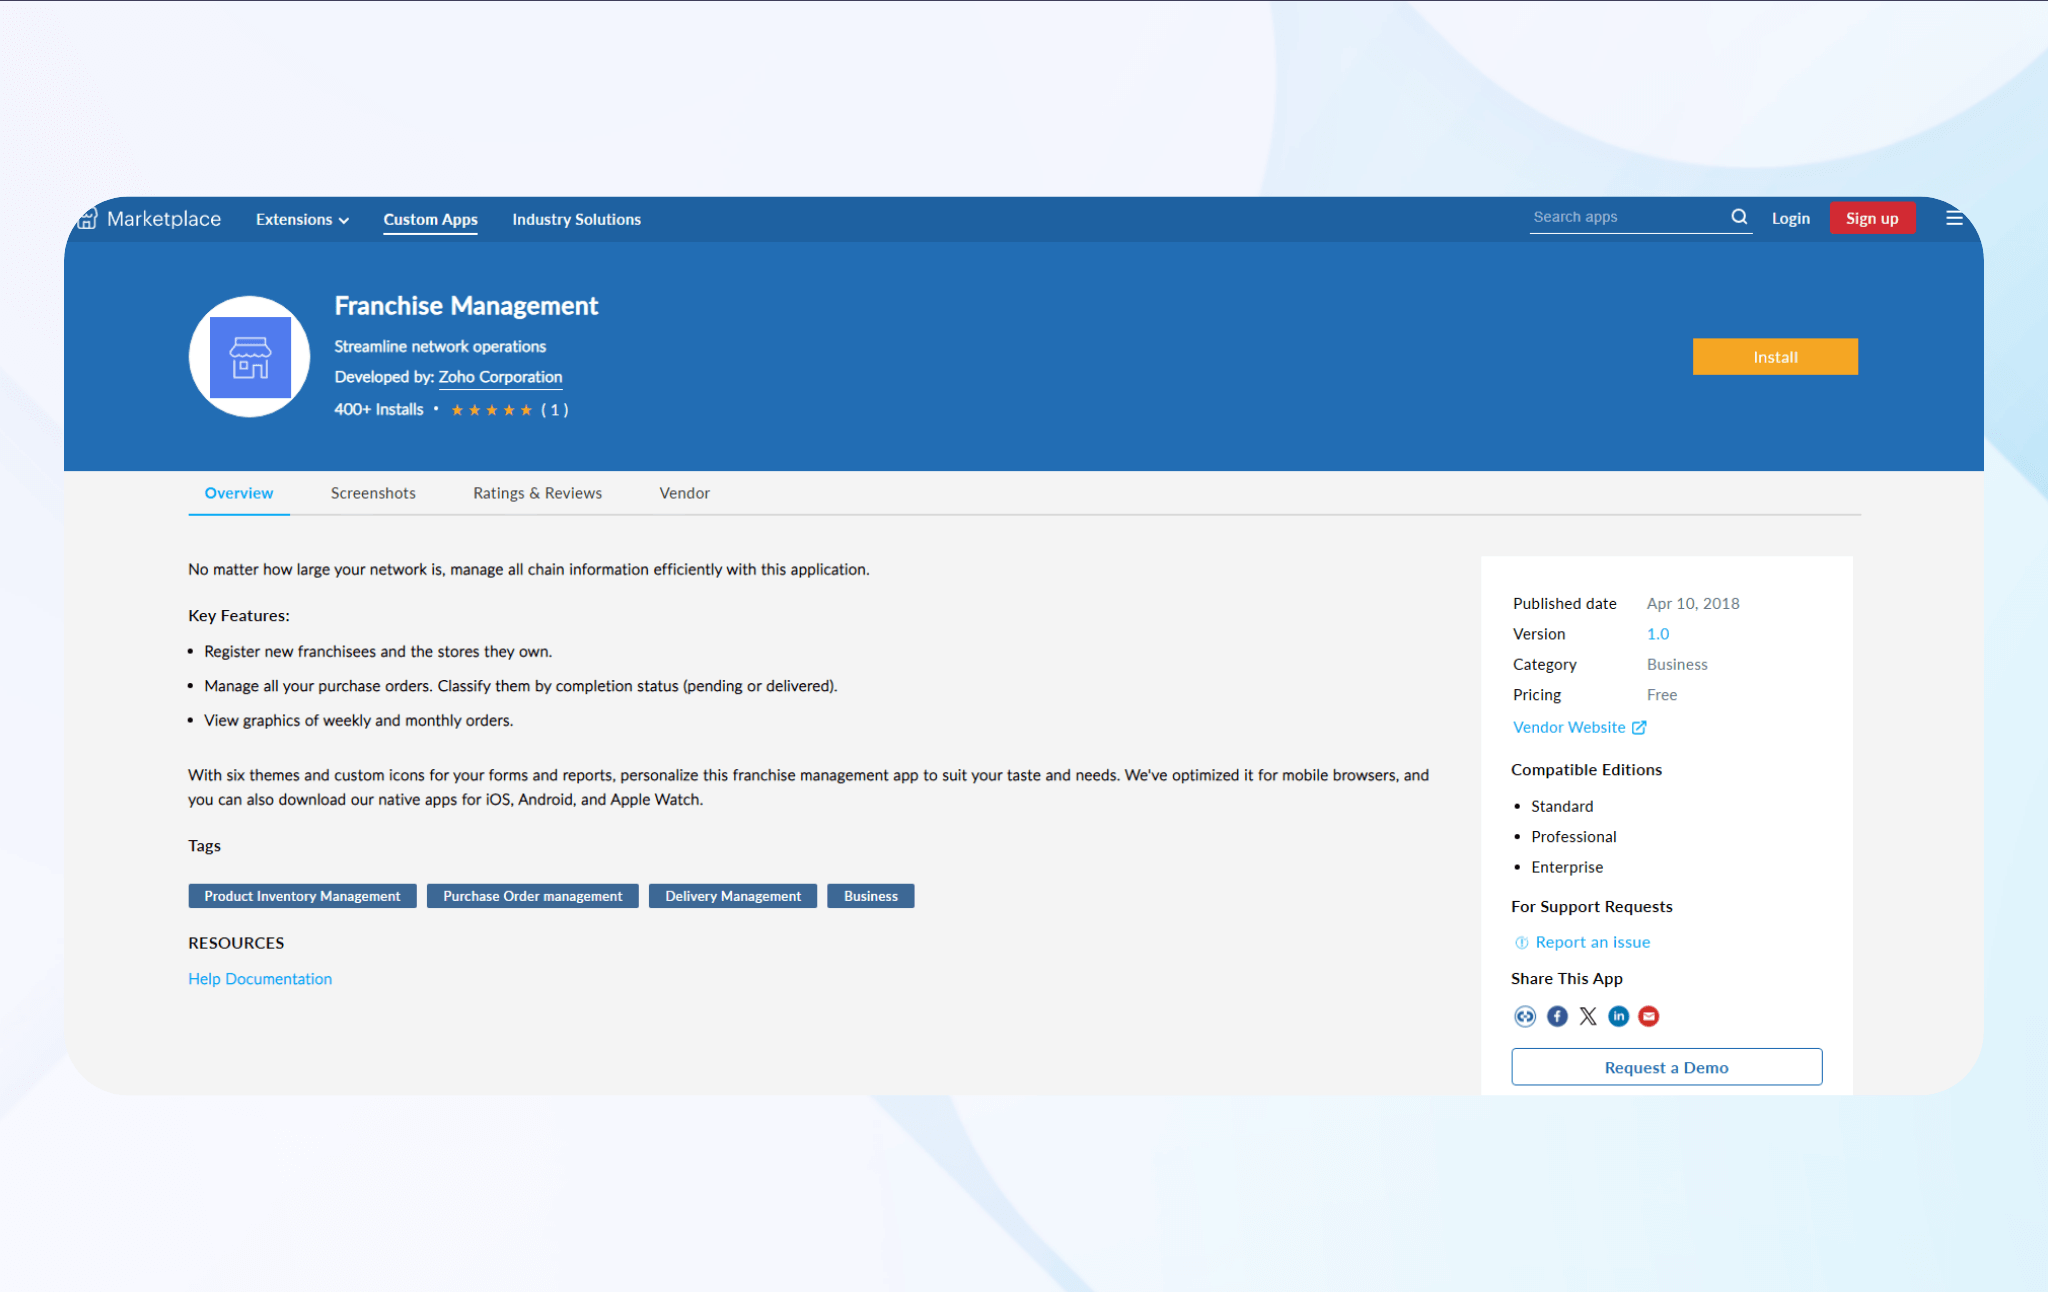This screenshot has width=2048, height=1292.
Task: Open the Custom Apps menu item
Action: pyautogui.click(x=430, y=219)
